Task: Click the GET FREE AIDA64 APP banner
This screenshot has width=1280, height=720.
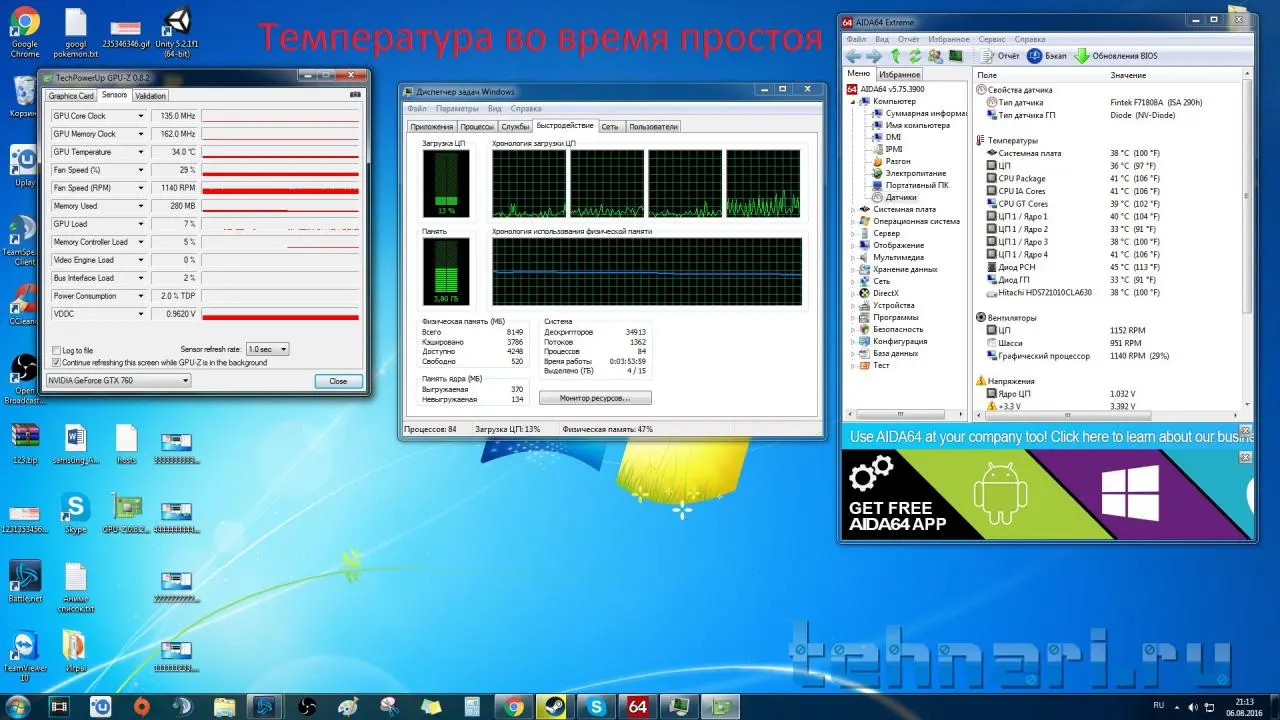Action: (x=1046, y=495)
